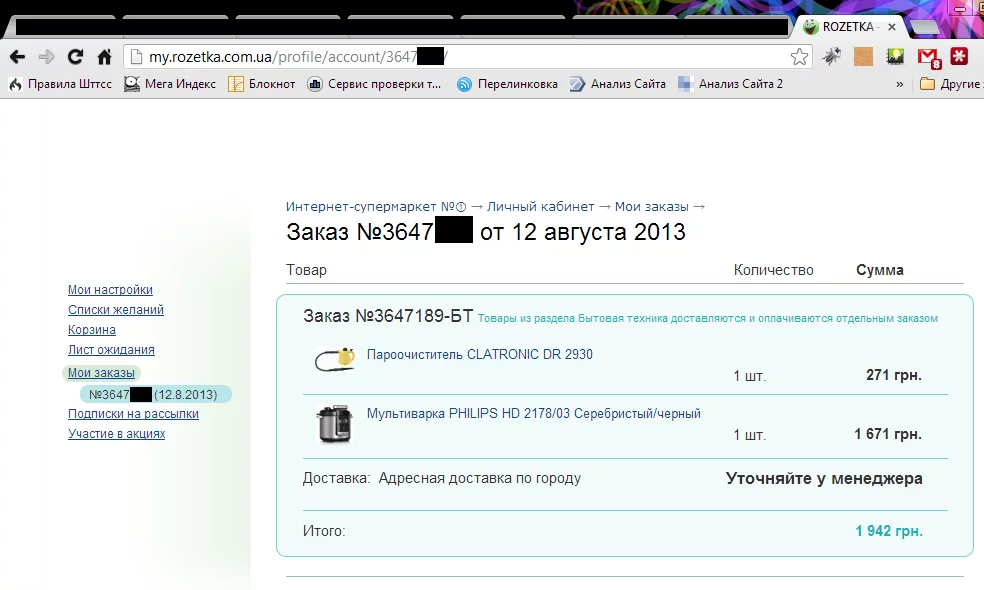Click the picture-frame extension icon beside Gmail

point(895,56)
